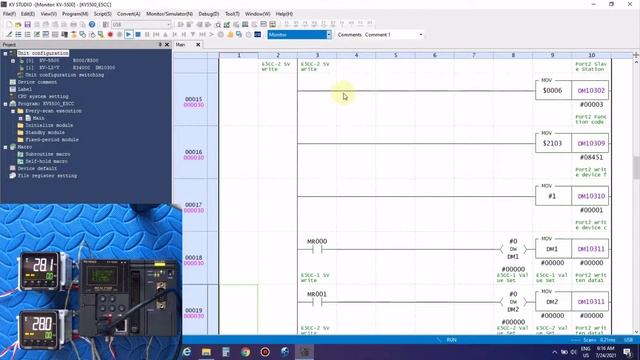
Task: Open Calculator from the taskbar
Action: 226,351
